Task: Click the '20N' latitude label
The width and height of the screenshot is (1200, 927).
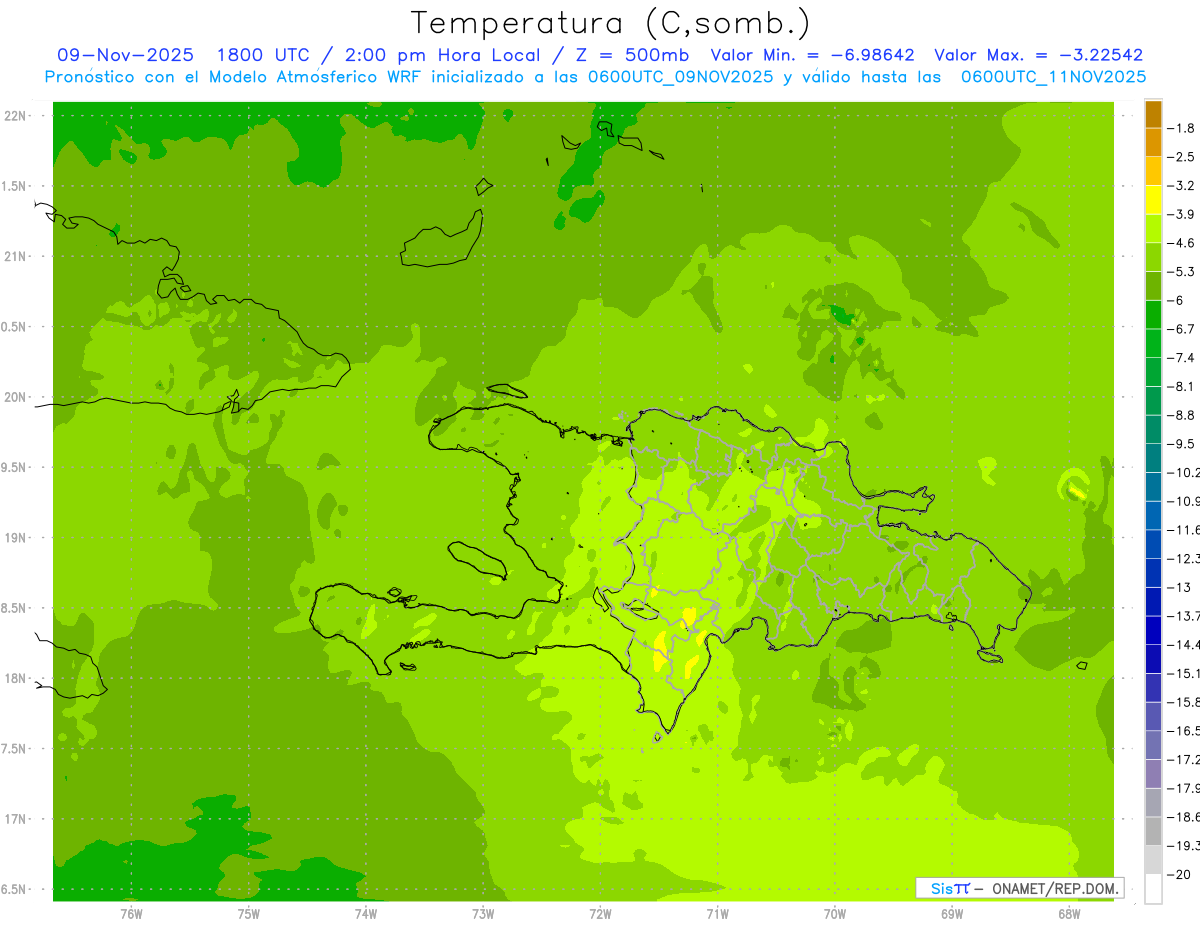Action: pos(15,397)
